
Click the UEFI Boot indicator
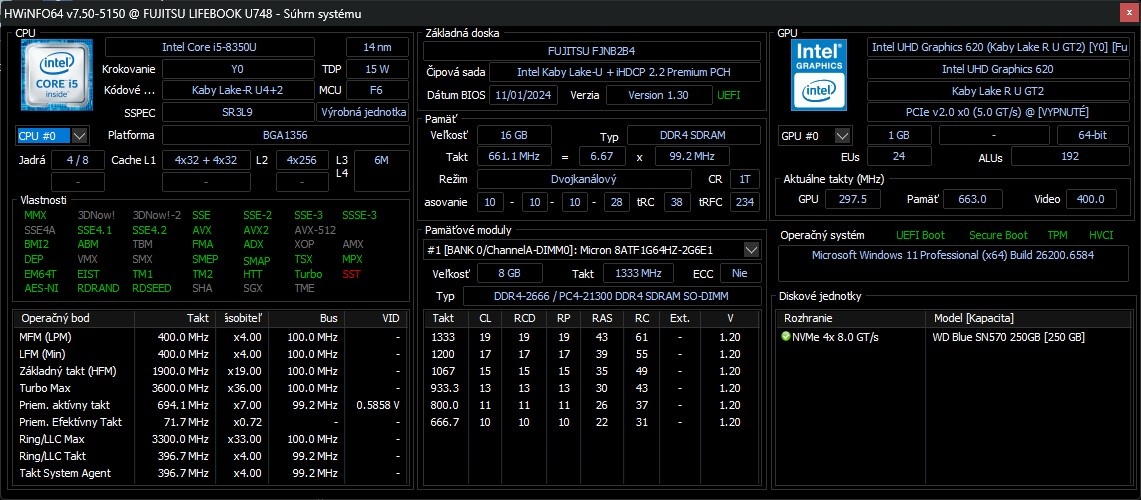tap(920, 235)
